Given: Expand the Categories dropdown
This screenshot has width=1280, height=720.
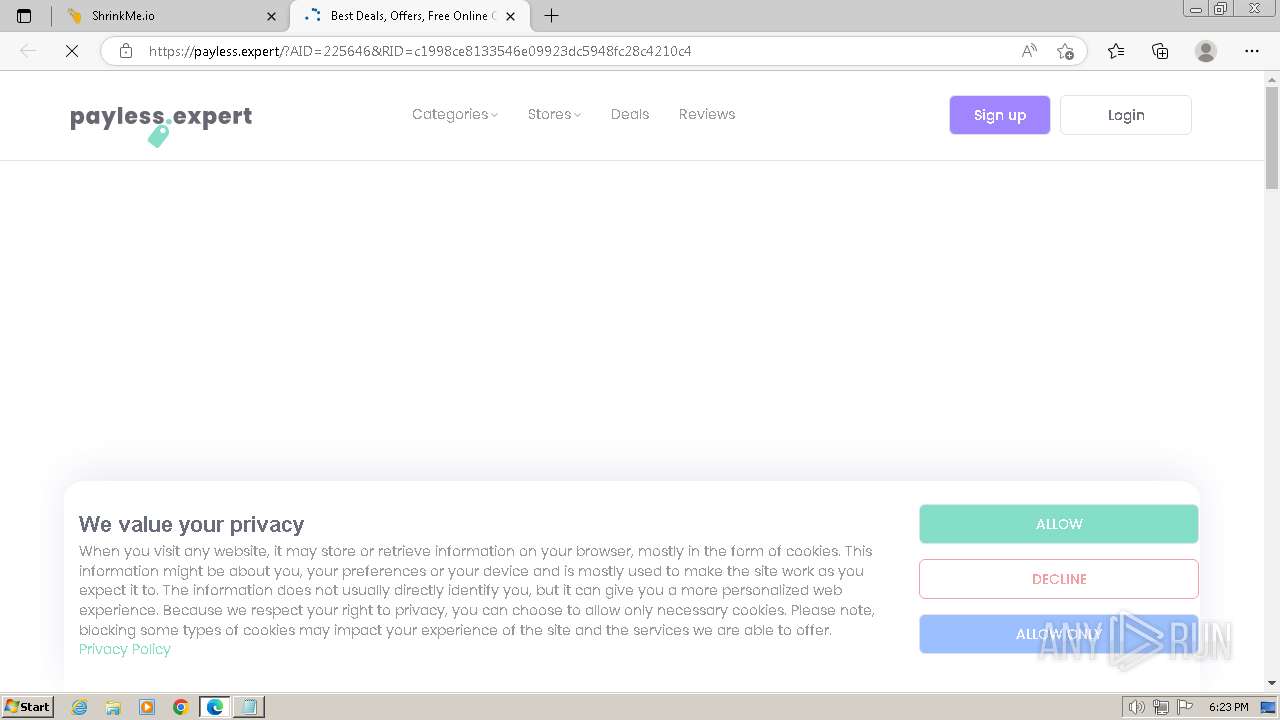Looking at the screenshot, I should pyautogui.click(x=455, y=114).
